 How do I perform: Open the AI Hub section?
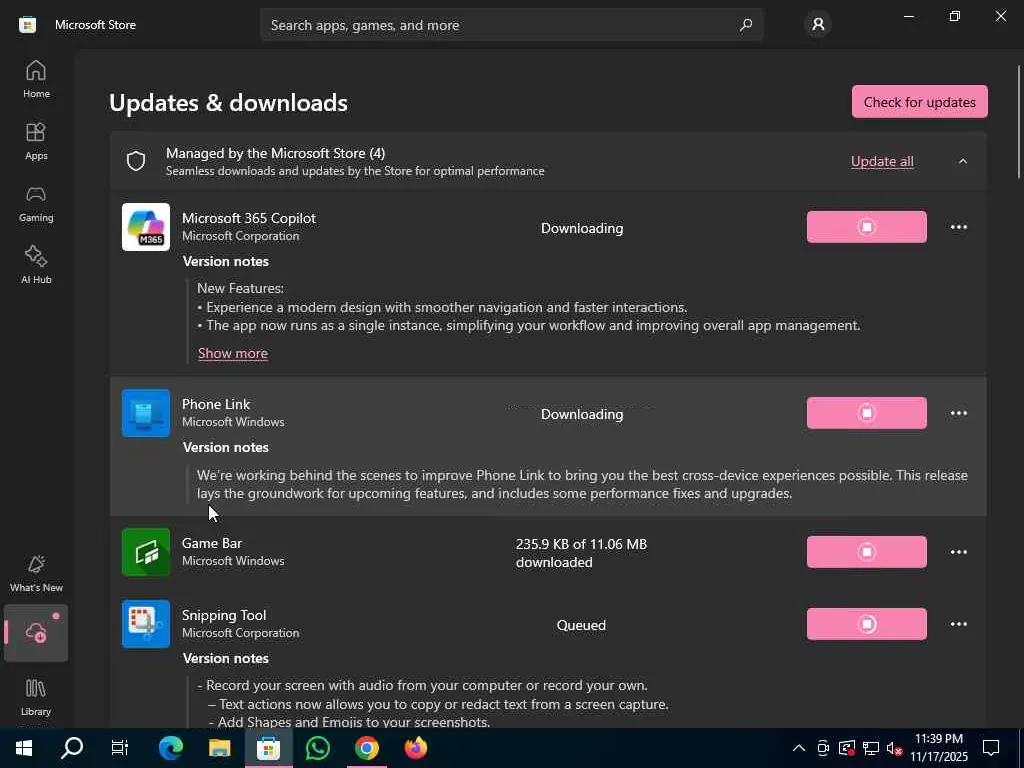pos(36,264)
